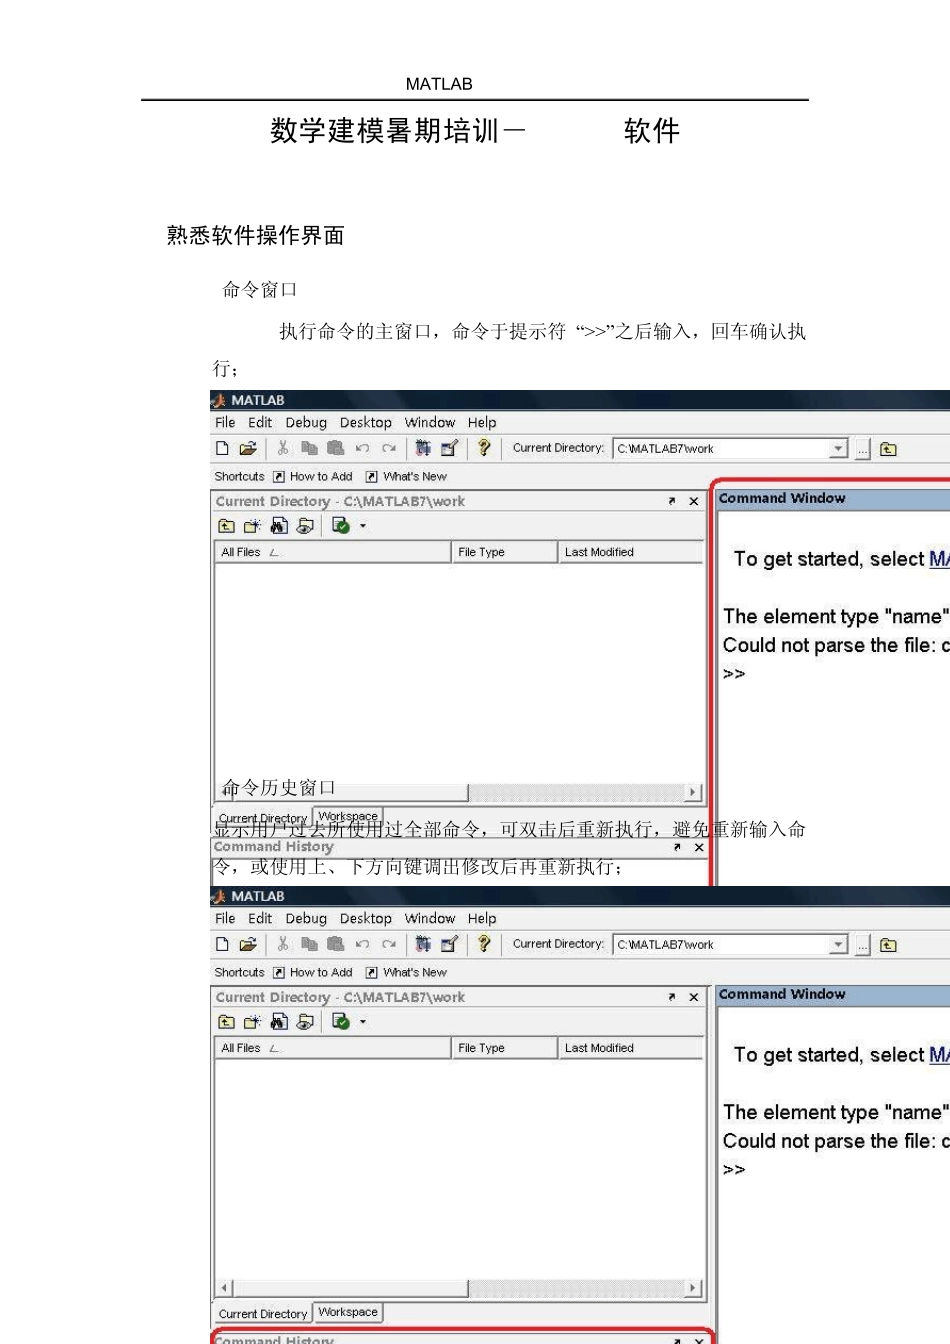Click Find Files binoculars, second Current Directory panel
Image resolution: width=950 pixels, height=1344 pixels.
coord(279,1021)
